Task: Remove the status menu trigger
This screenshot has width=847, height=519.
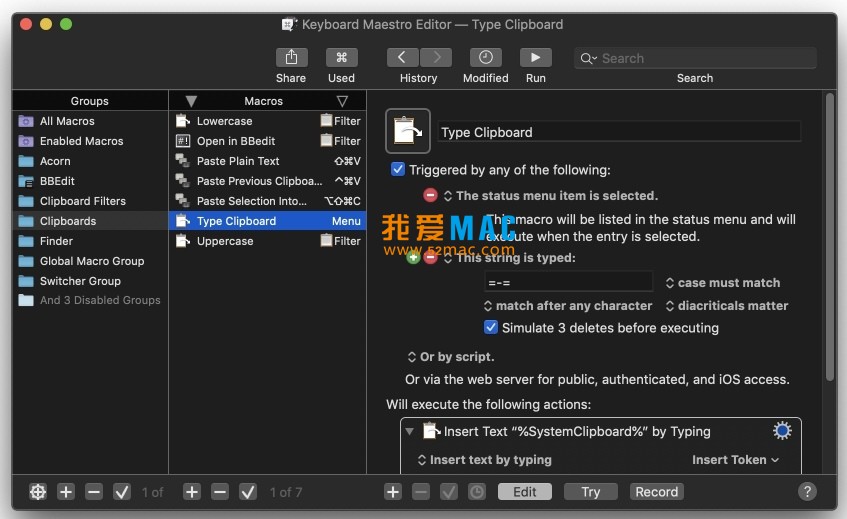Action: pos(430,195)
